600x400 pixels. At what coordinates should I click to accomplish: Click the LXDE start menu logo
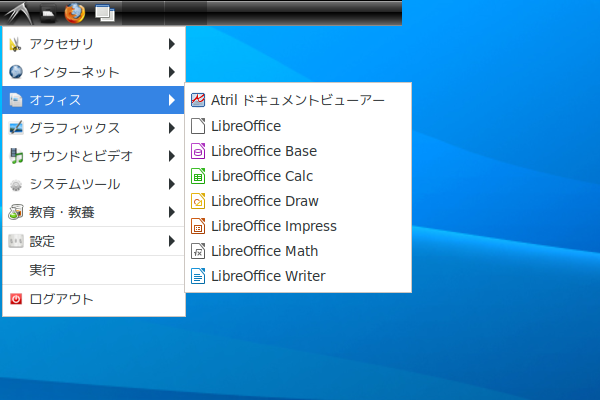(x=18, y=13)
